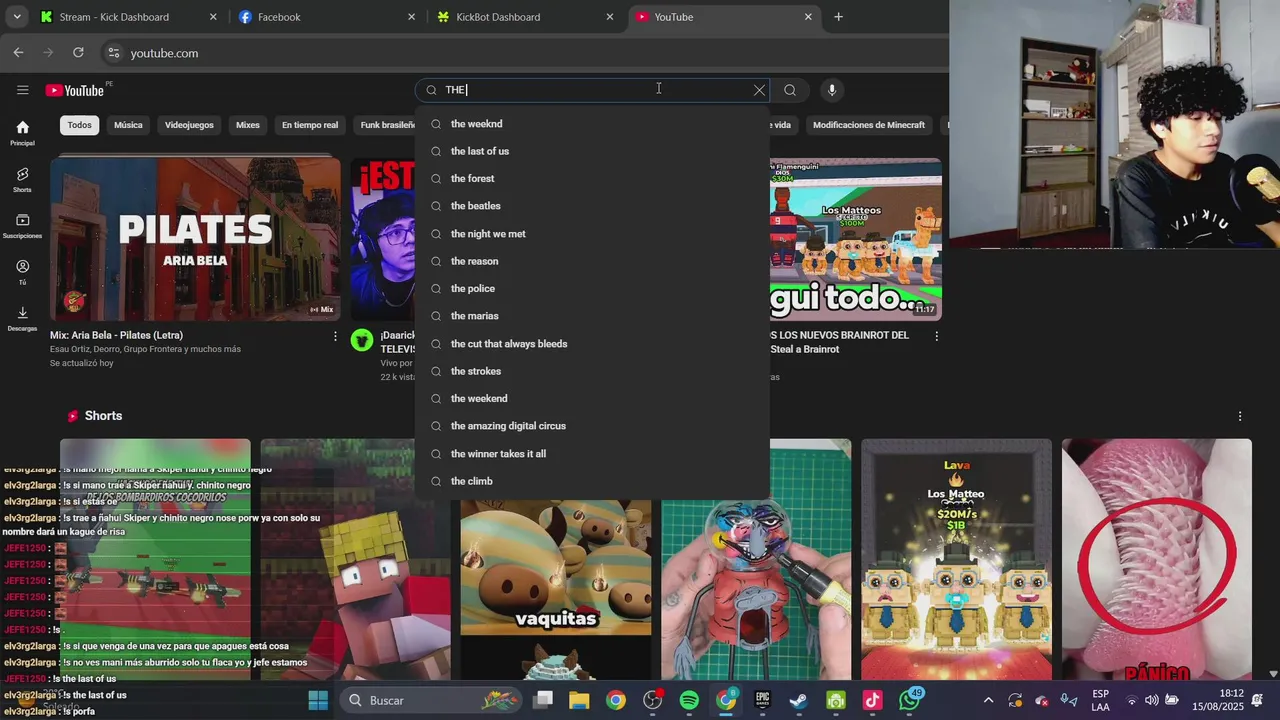1280x720 pixels.
Task: Choose suggestion 'the reason'
Action: [592, 261]
